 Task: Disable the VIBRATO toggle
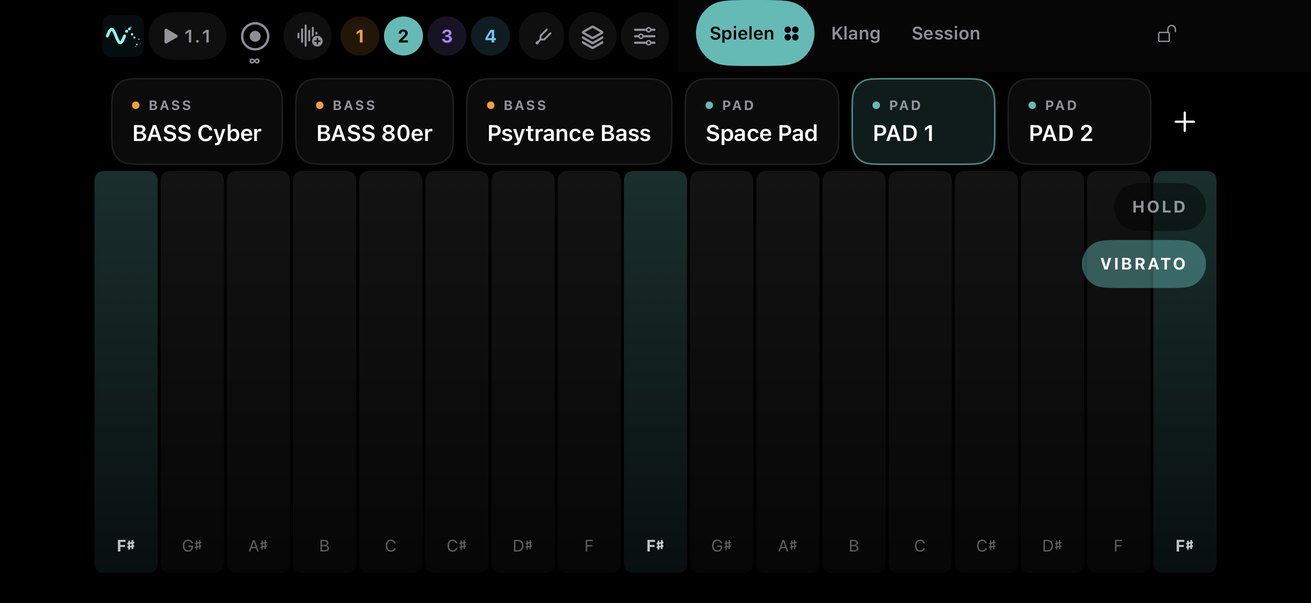(x=1144, y=264)
